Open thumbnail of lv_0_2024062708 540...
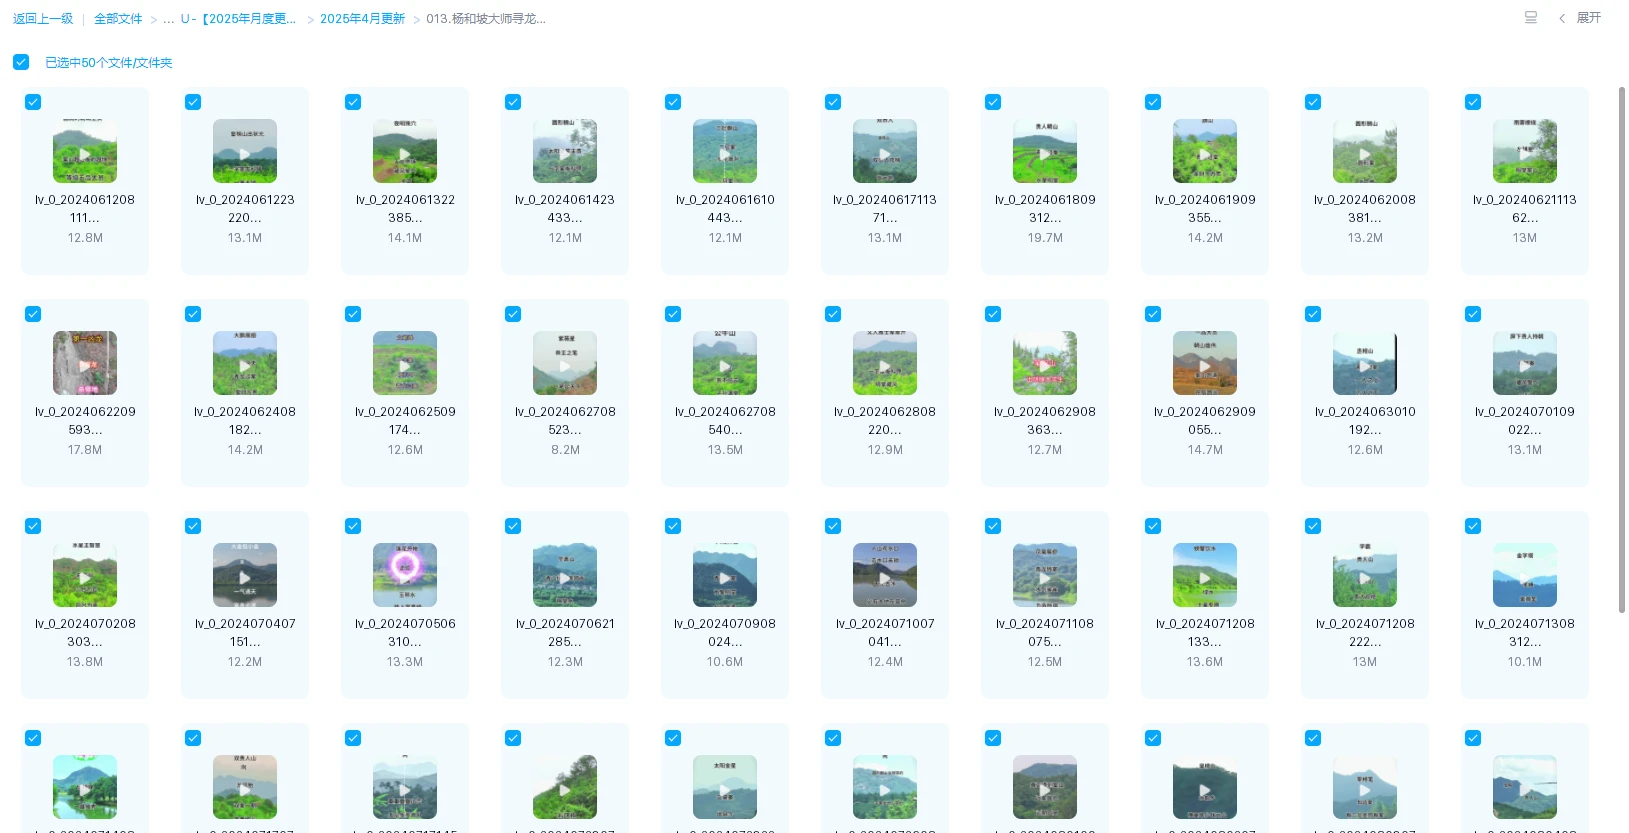The height and width of the screenshot is (833, 1629). tap(725, 363)
